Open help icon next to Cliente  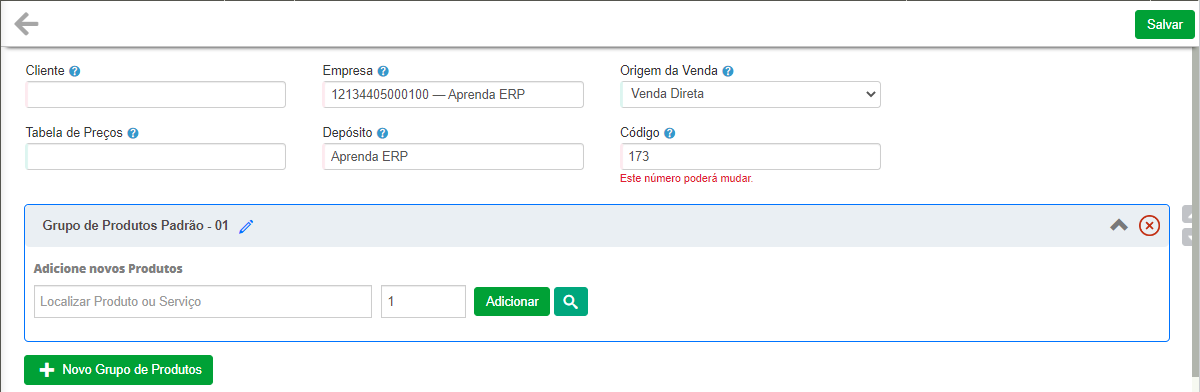75,72
